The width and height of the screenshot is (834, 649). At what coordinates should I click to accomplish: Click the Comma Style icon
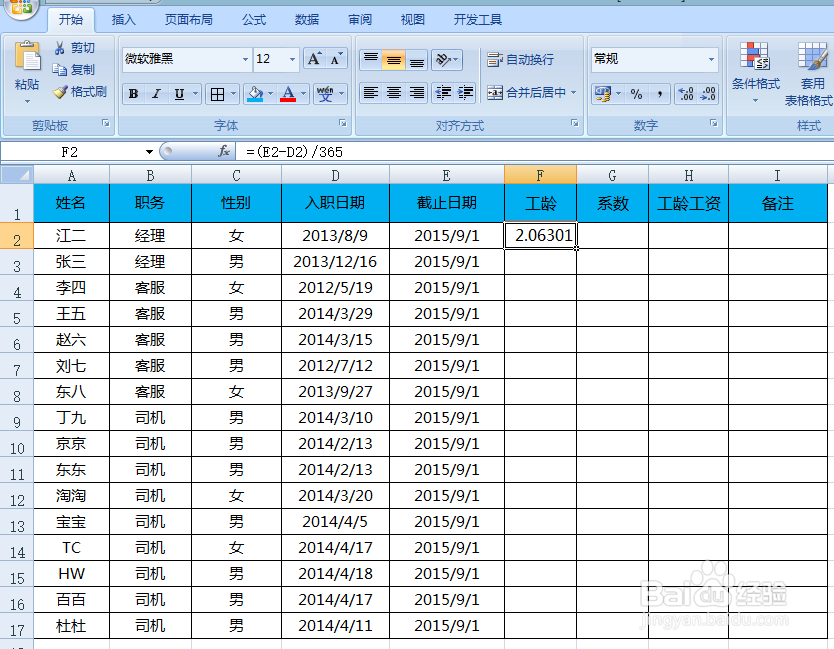coord(661,95)
